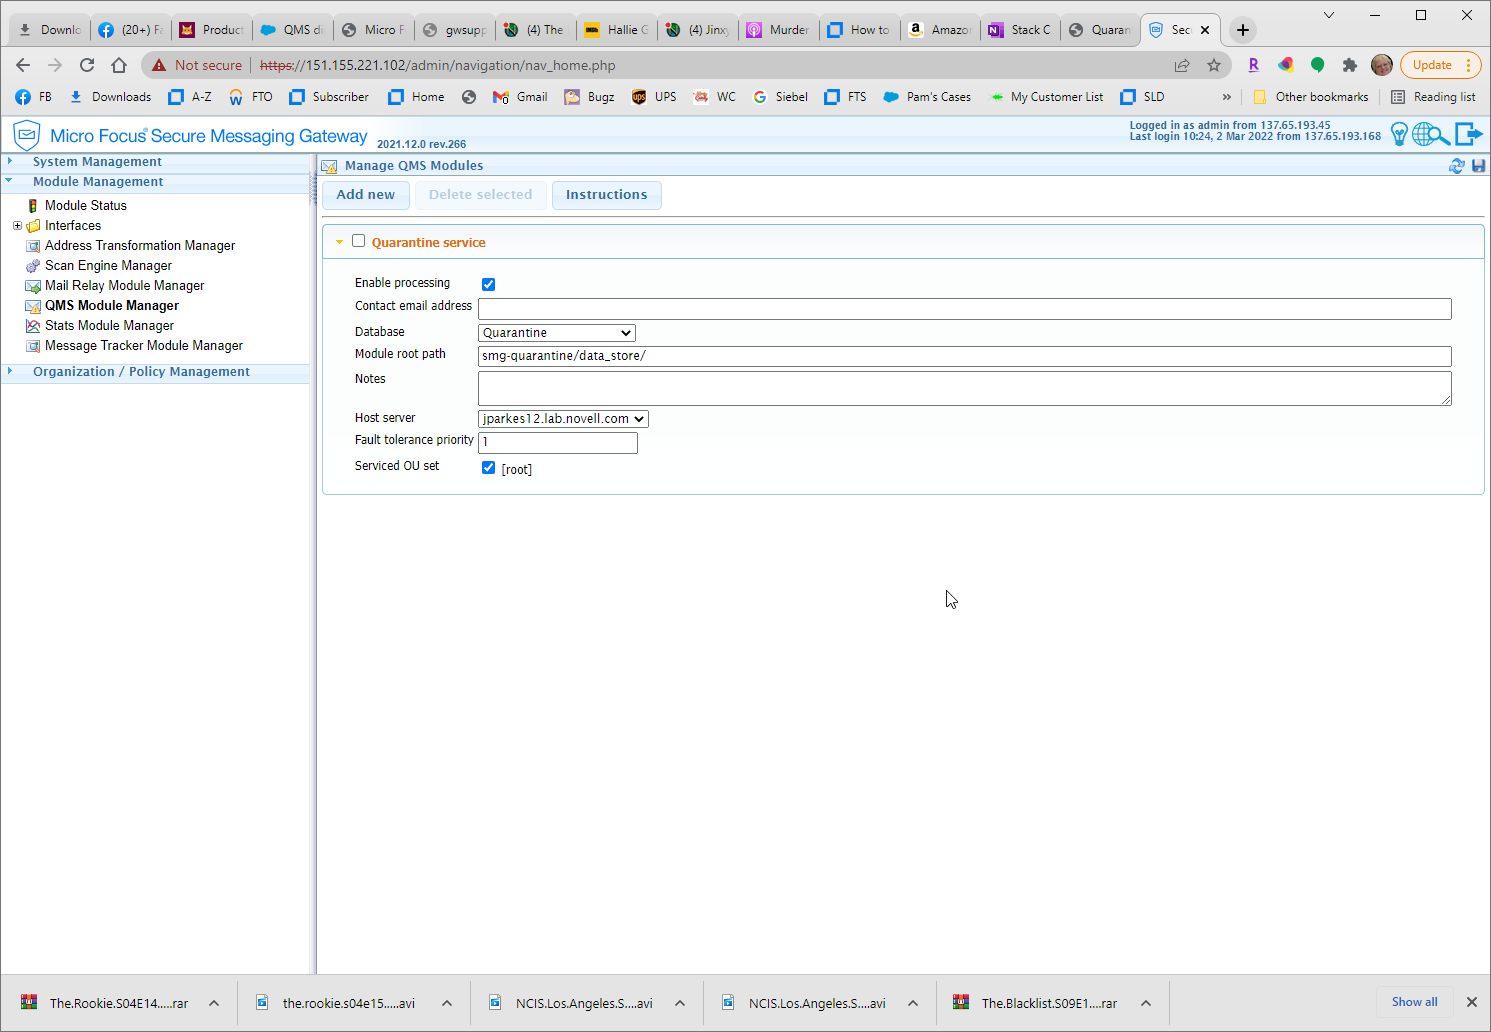Click the lightbulb help icon in the header
1491x1032 pixels.
point(1399,133)
